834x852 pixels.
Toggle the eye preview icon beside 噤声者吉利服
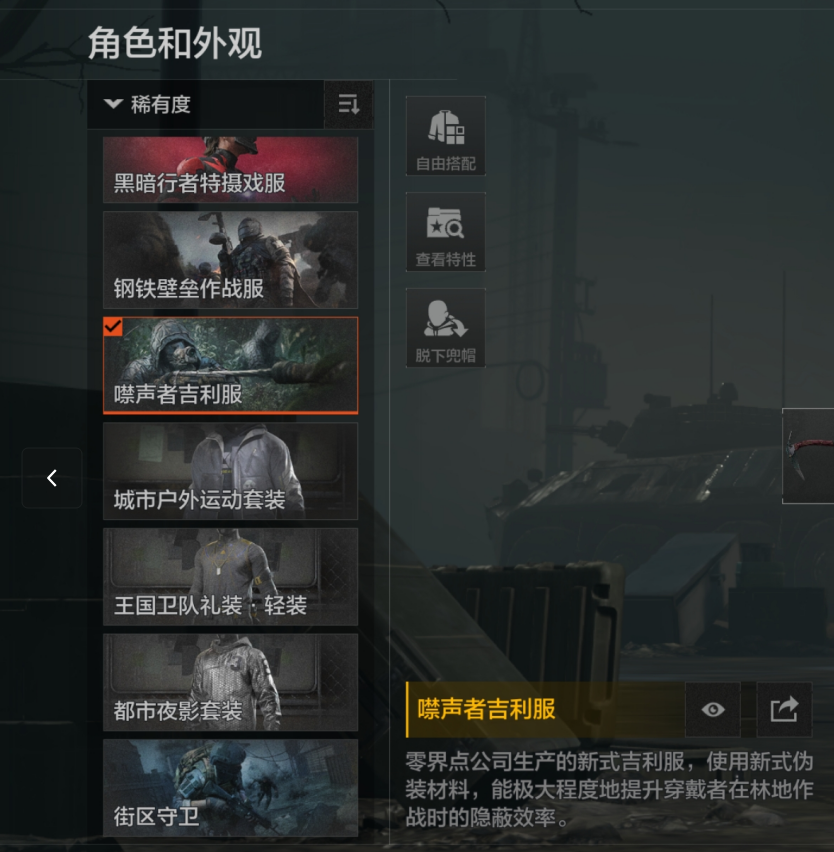(713, 710)
